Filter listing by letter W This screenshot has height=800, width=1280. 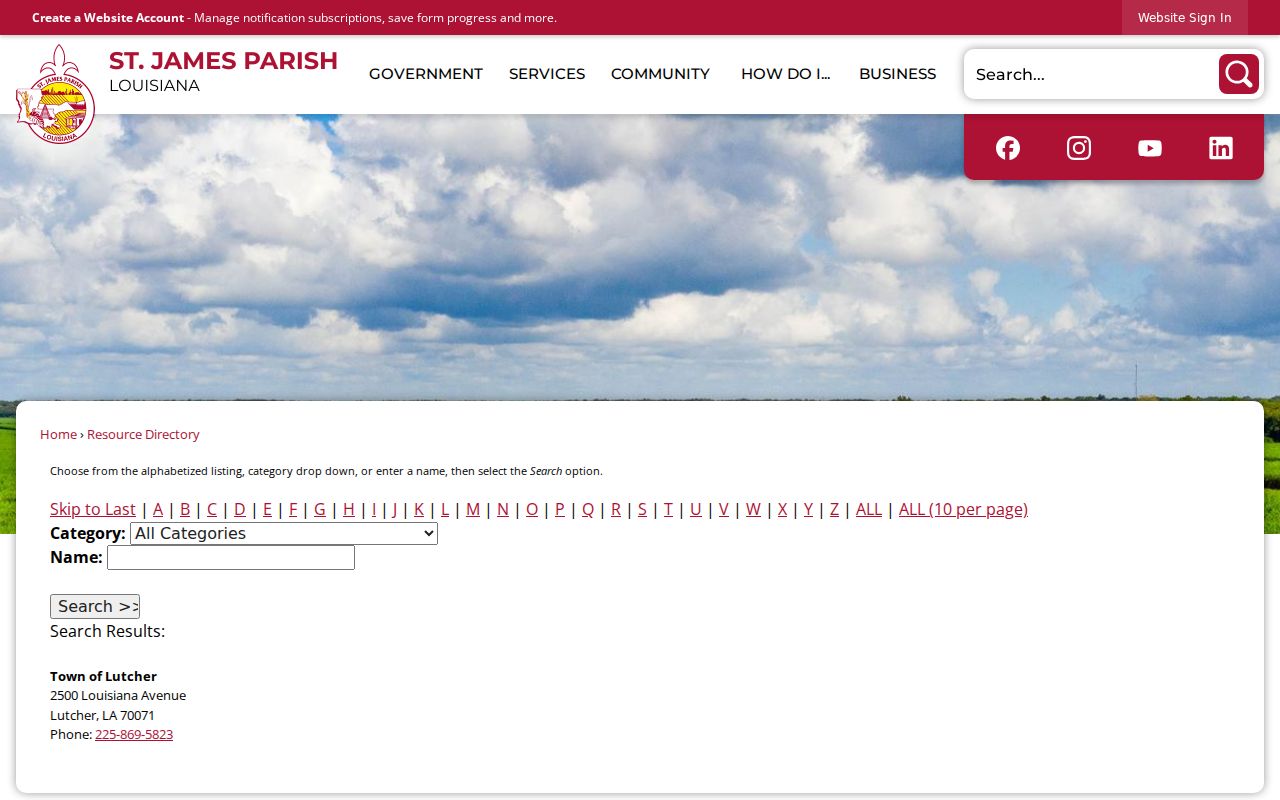pos(753,510)
